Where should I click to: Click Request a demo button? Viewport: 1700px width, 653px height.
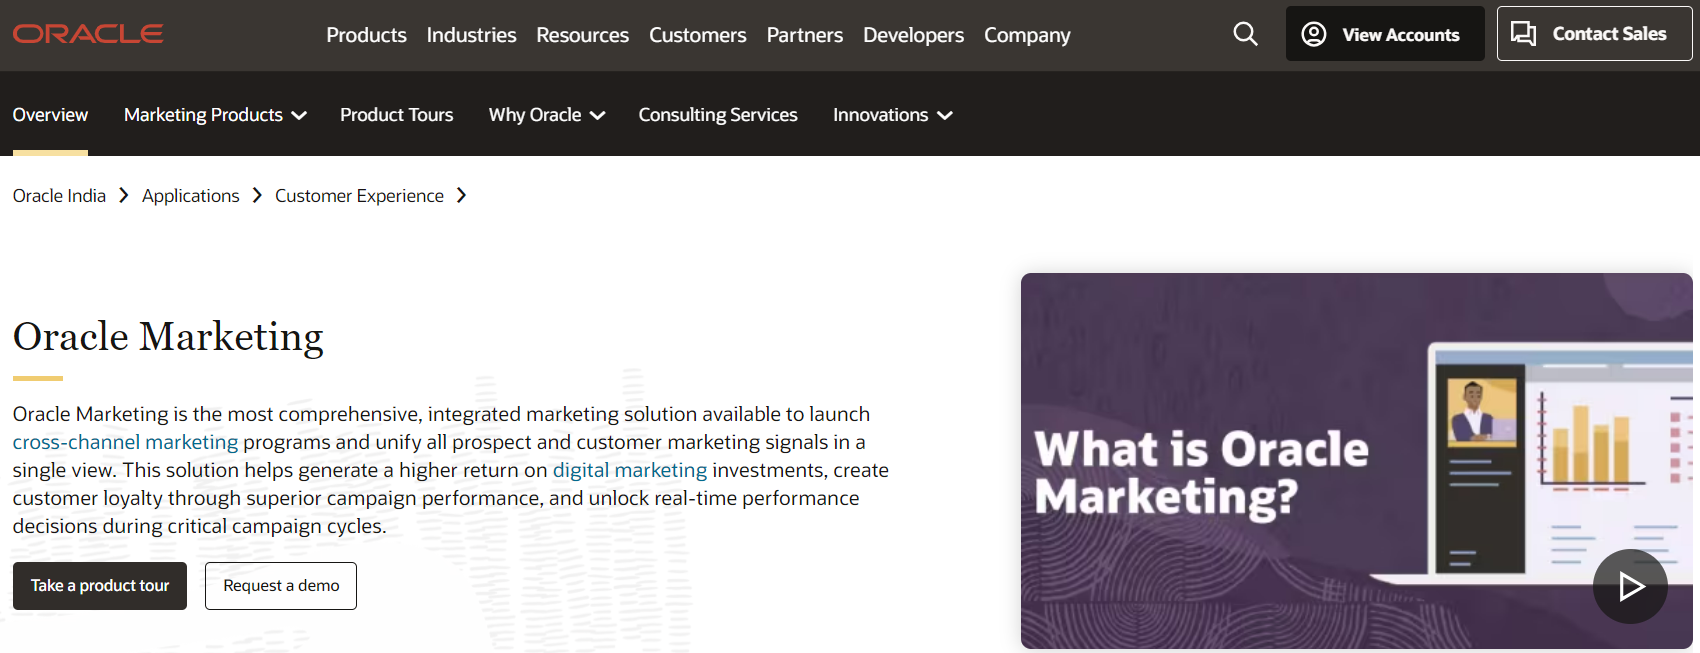point(281,586)
